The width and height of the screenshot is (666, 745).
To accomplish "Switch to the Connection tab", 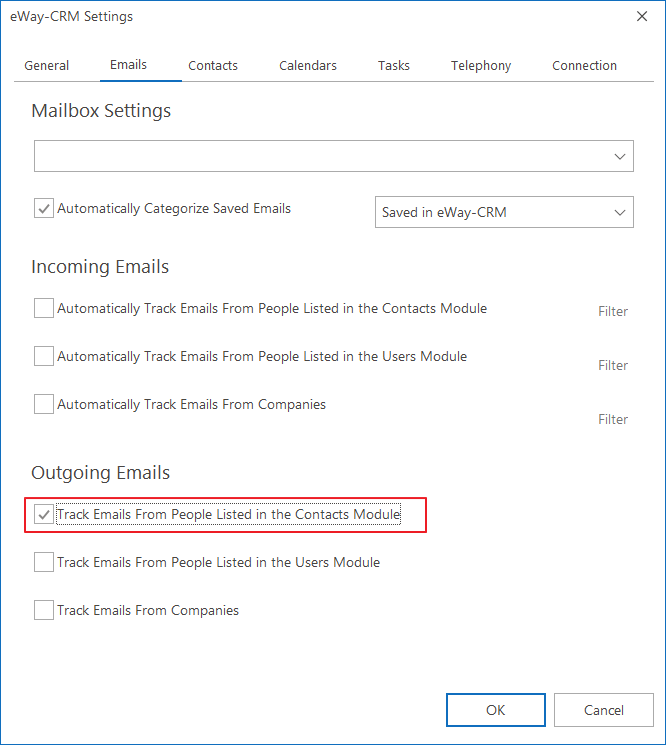I will point(584,65).
